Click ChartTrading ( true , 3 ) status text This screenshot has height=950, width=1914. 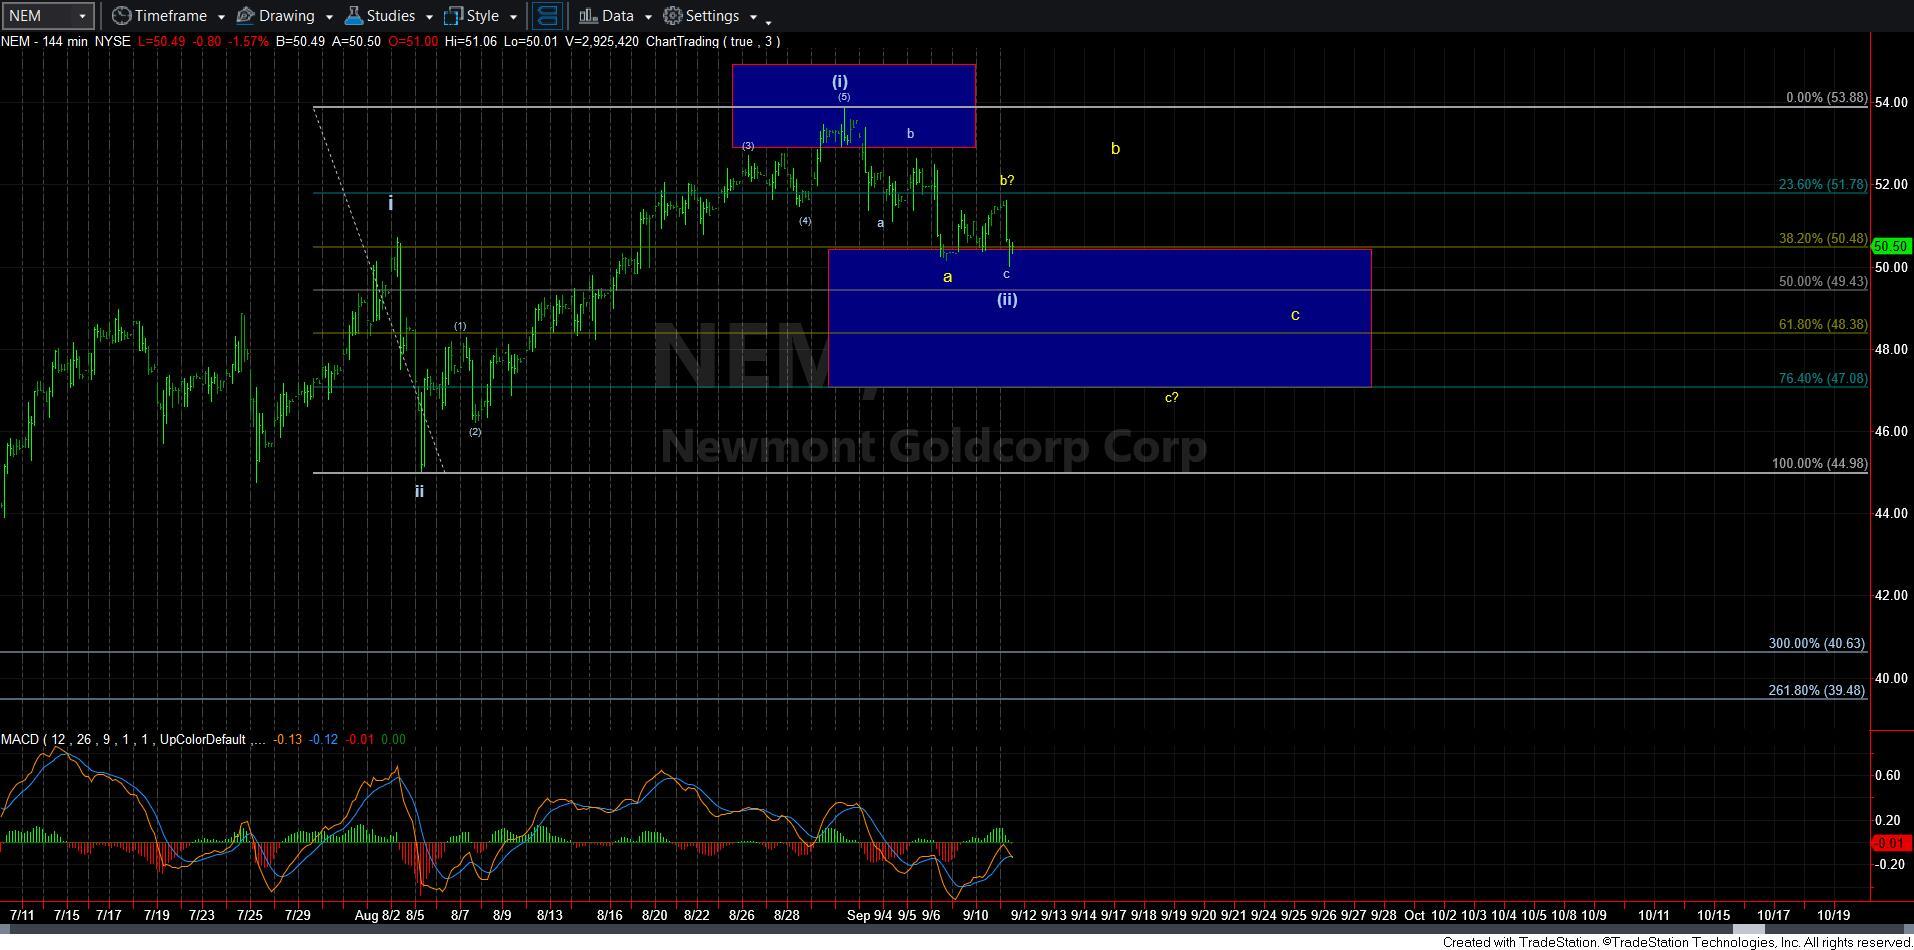pos(713,41)
